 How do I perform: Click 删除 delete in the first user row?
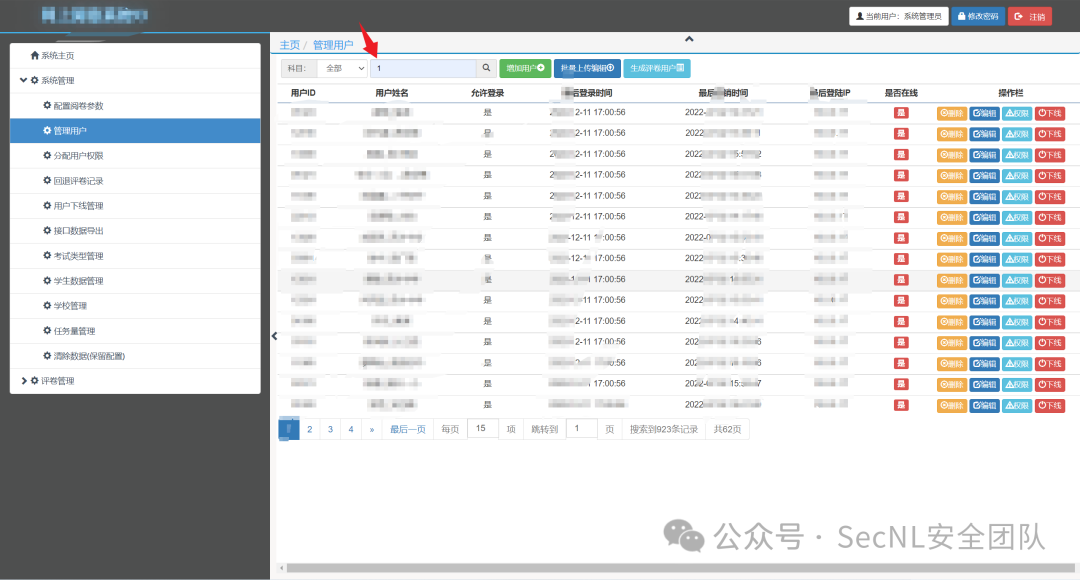[x=951, y=113]
